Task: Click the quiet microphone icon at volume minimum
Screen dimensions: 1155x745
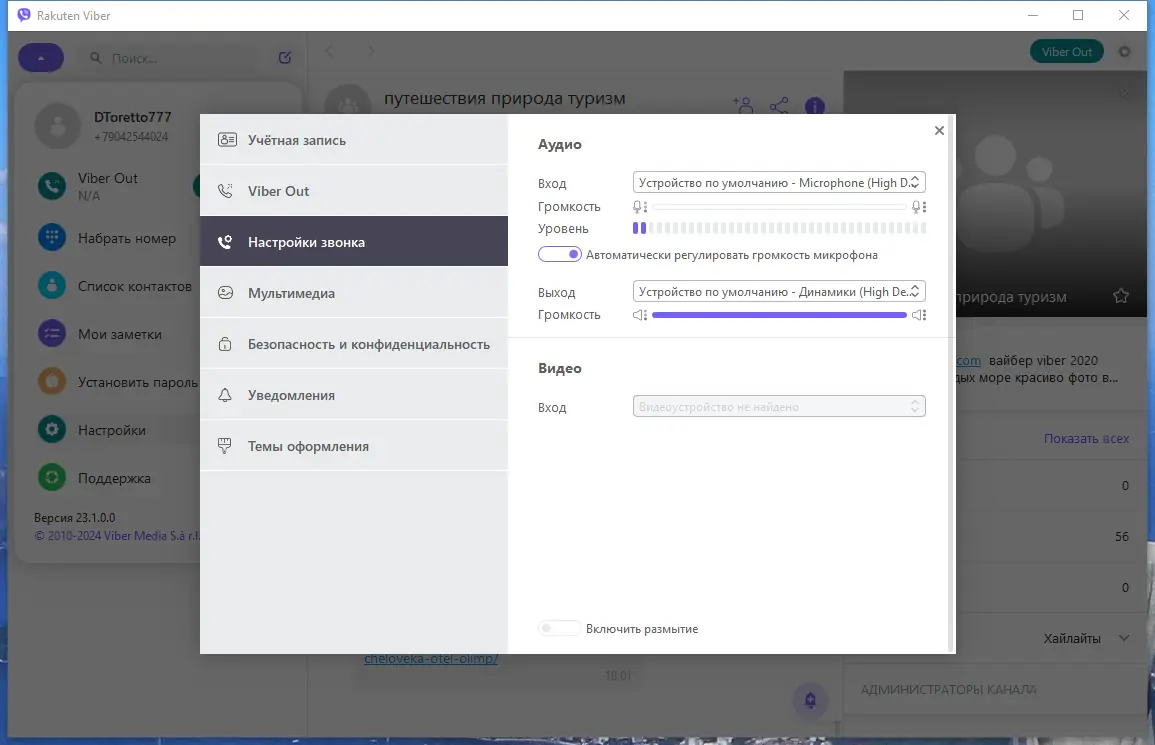Action: [639, 207]
